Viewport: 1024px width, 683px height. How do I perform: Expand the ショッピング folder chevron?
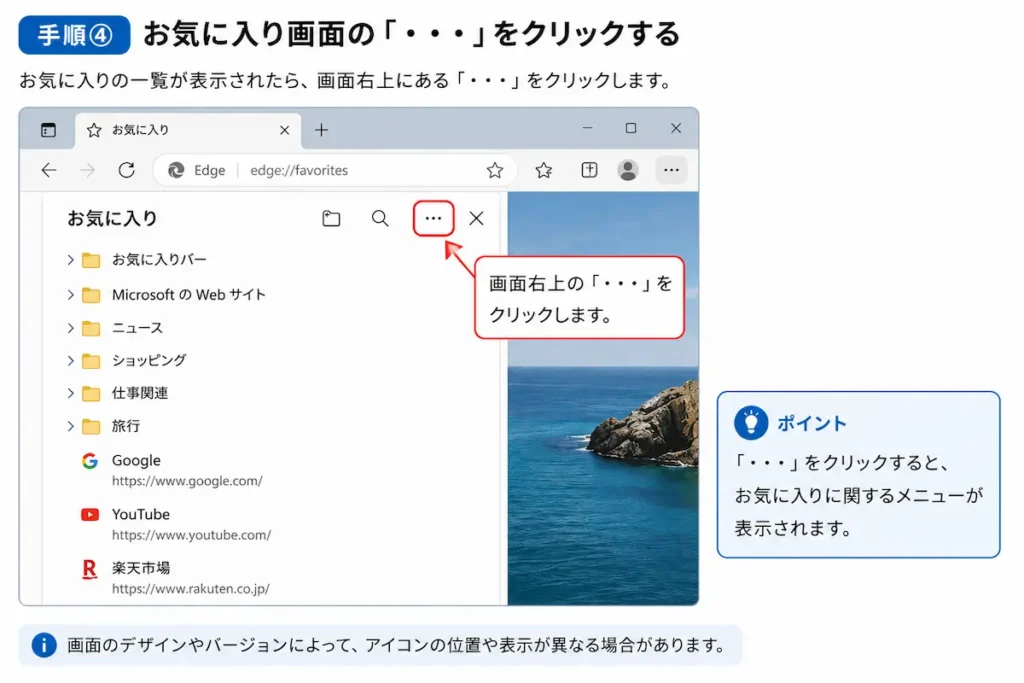71,360
